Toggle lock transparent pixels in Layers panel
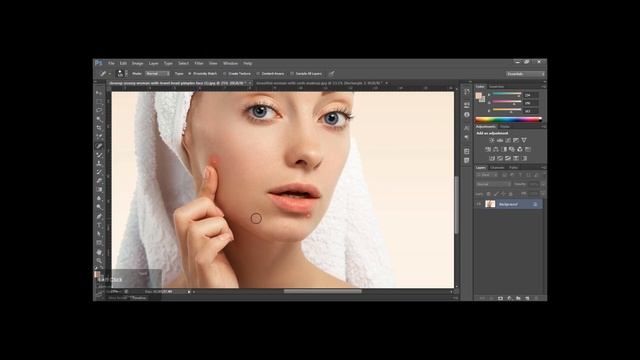 tap(488, 194)
